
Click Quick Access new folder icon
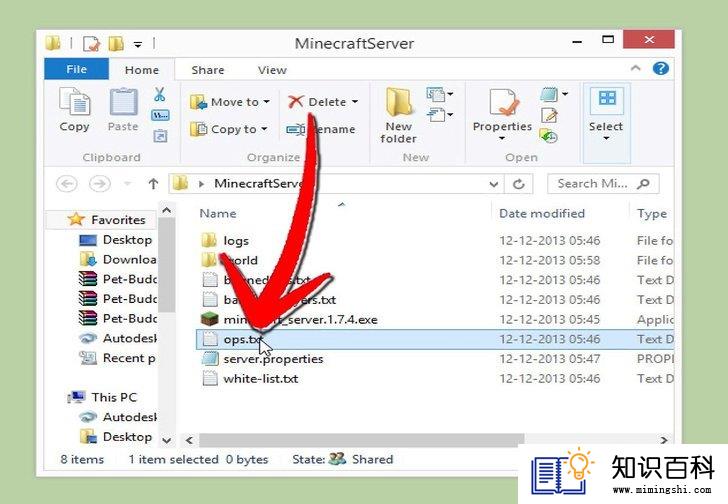116,44
